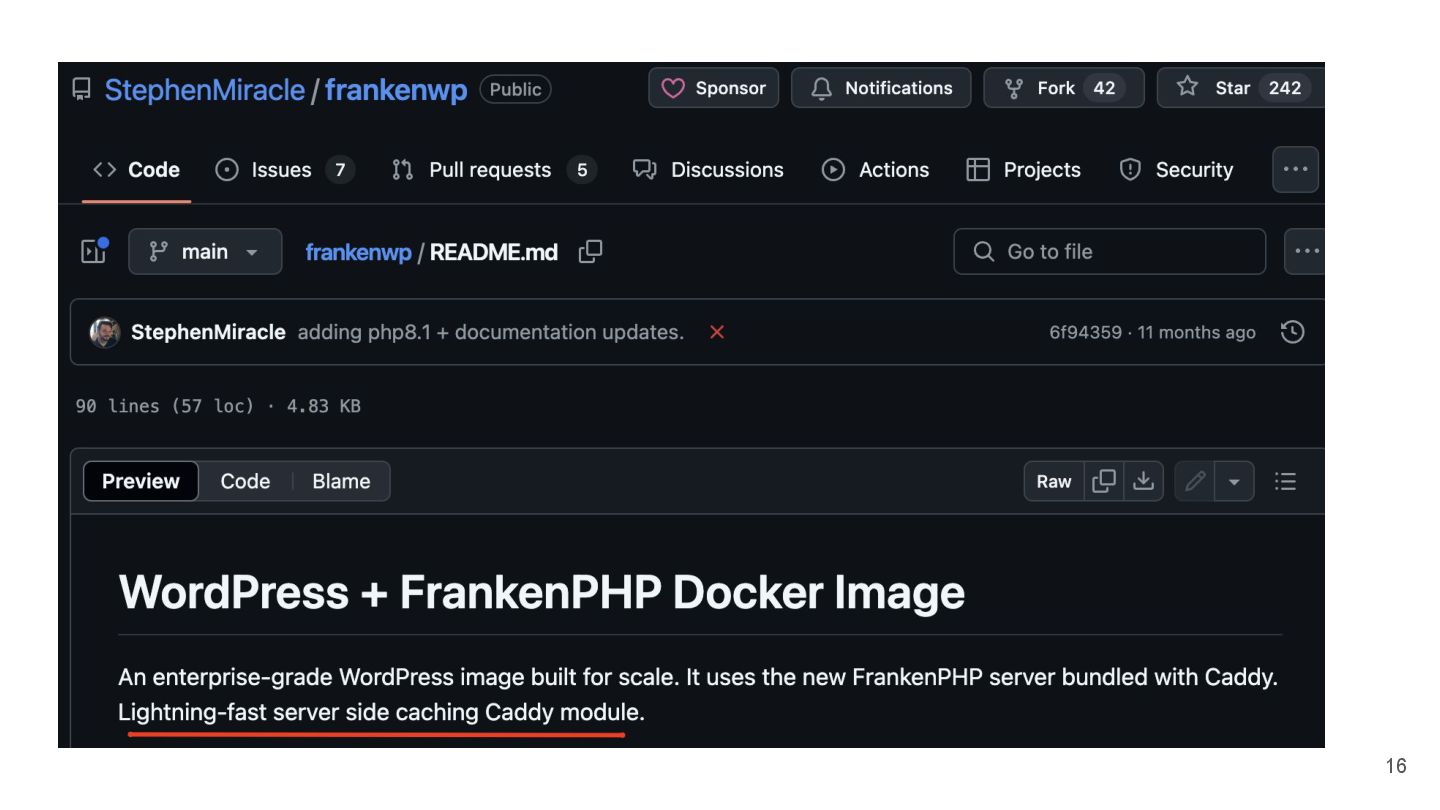This screenshot has height=810, width=1440.
Task: Open the main branch dropdown
Action: (205, 252)
